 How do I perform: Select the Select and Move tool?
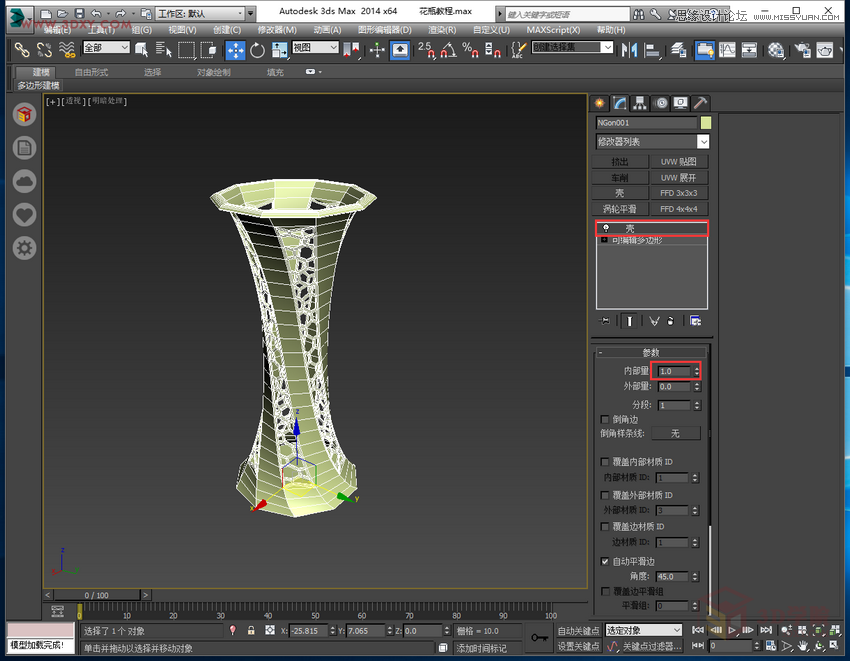(235, 51)
